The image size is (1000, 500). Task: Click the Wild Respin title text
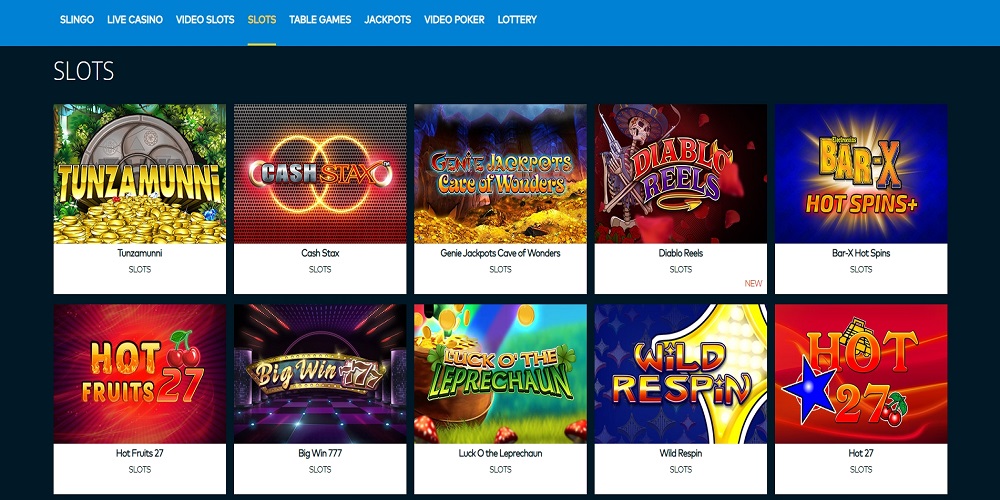coord(680,453)
